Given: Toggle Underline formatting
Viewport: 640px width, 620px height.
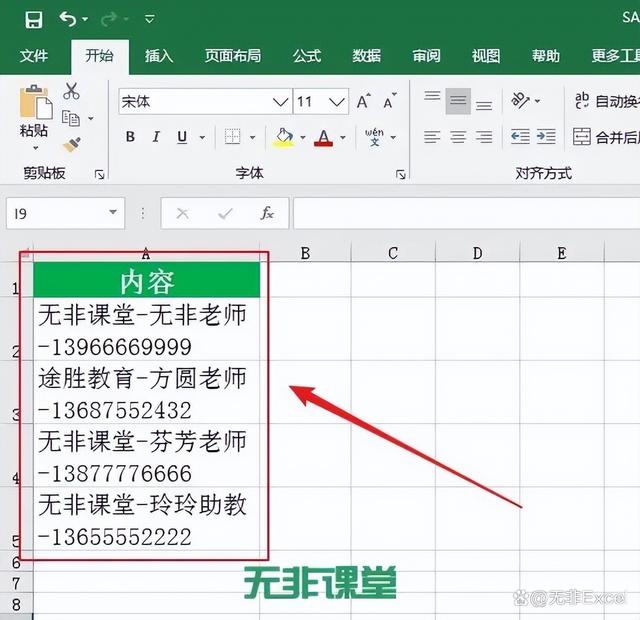Looking at the screenshot, I should [x=182, y=137].
